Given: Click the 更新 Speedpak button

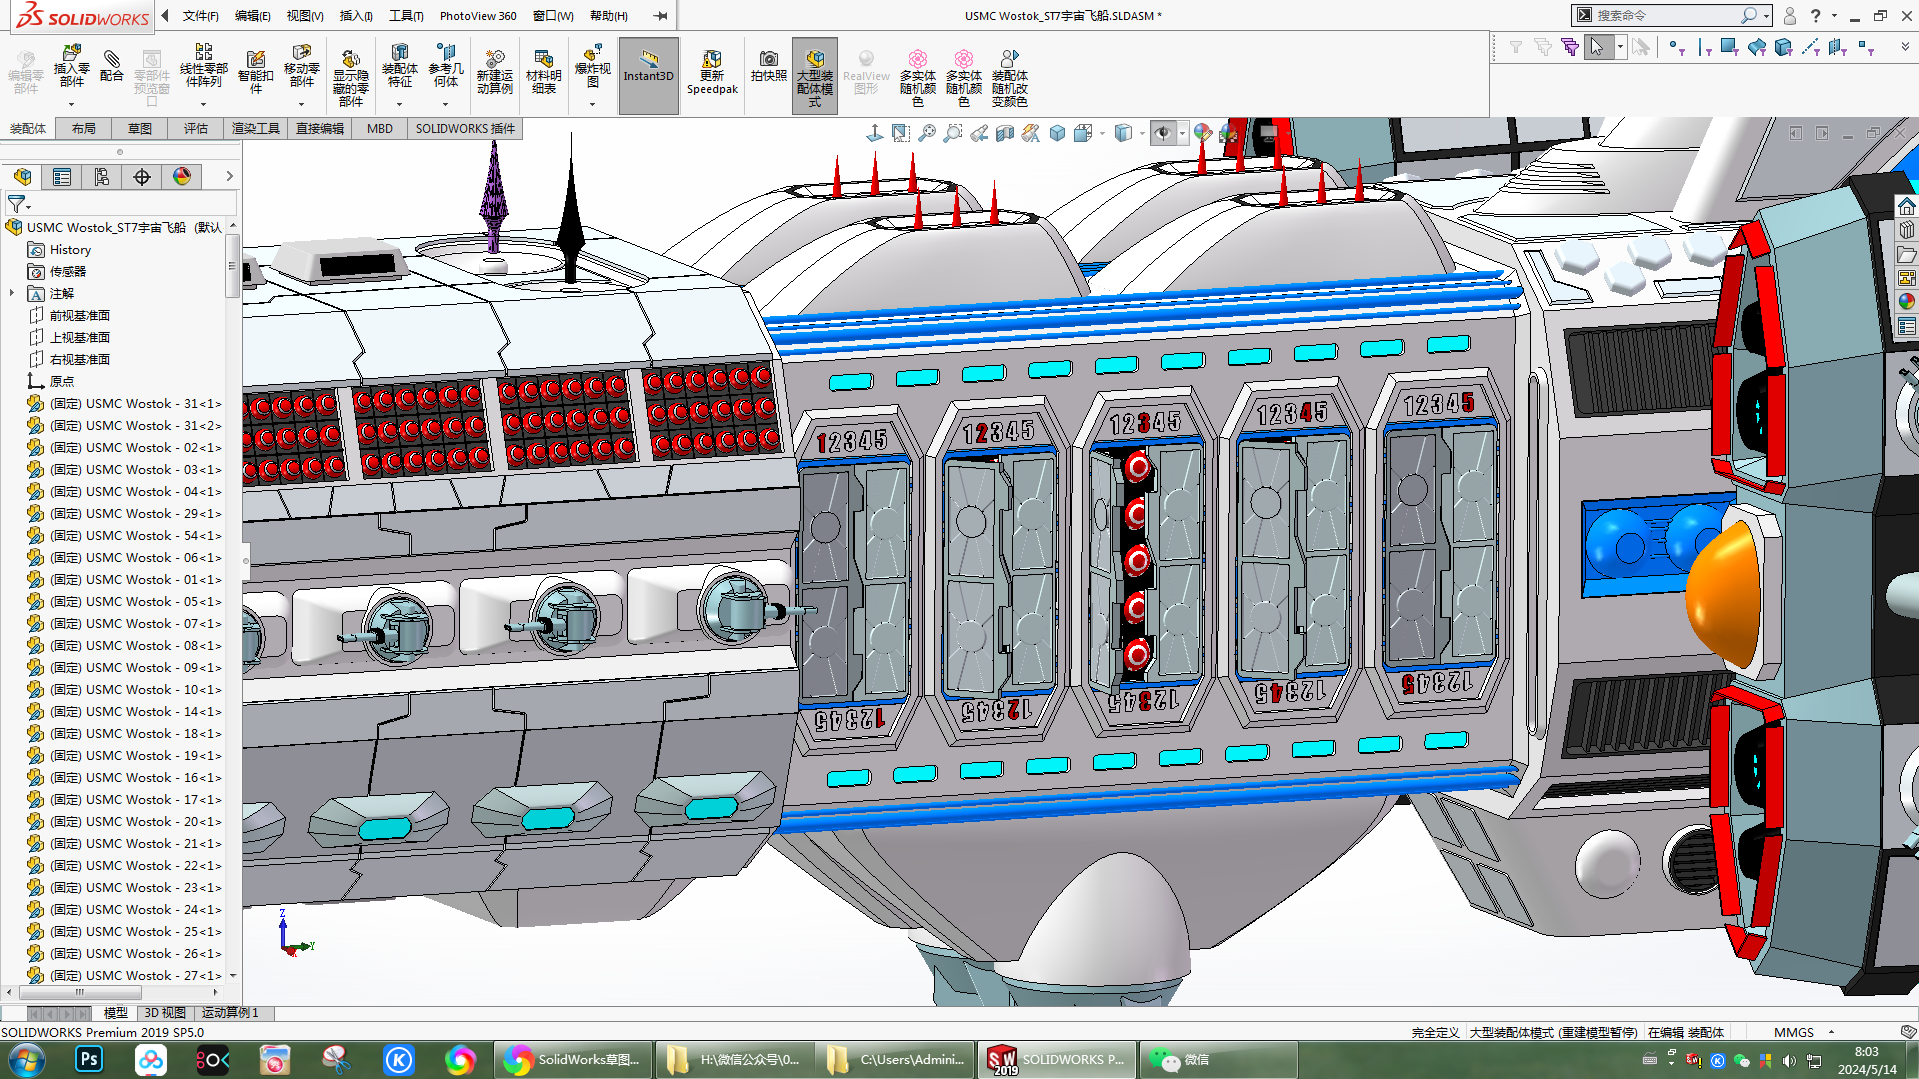Looking at the screenshot, I should tap(712, 72).
